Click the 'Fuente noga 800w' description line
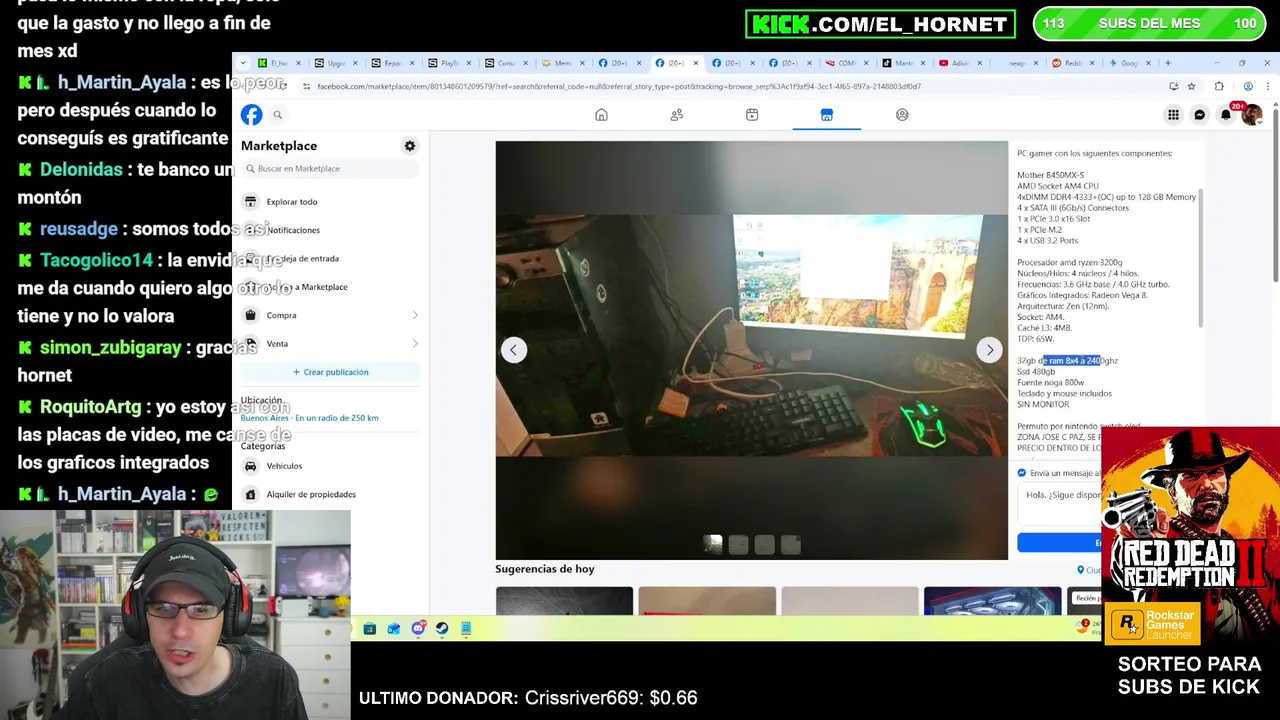This screenshot has width=1280, height=720. pyautogui.click(x=1050, y=383)
